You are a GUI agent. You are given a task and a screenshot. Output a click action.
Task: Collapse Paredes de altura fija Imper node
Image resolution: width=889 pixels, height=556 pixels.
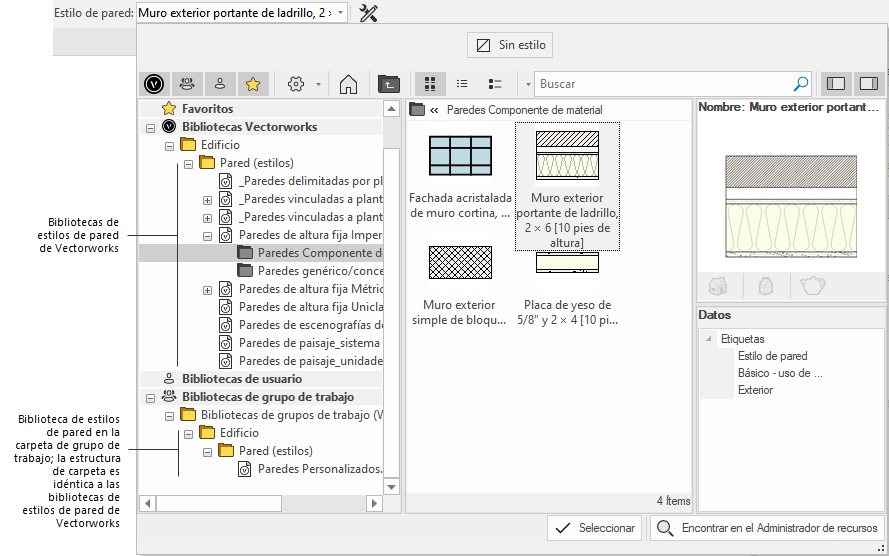(208, 236)
